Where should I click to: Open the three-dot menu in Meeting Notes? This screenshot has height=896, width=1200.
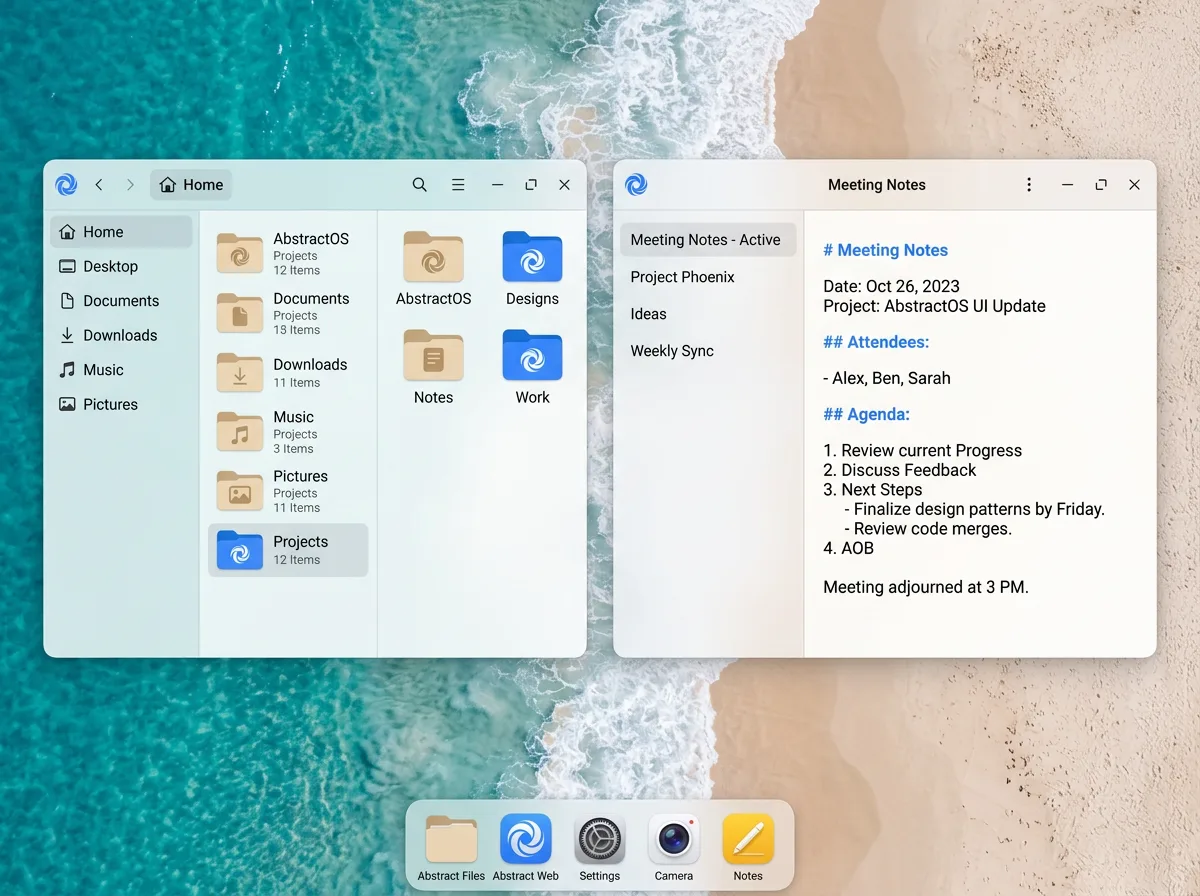(x=1029, y=185)
